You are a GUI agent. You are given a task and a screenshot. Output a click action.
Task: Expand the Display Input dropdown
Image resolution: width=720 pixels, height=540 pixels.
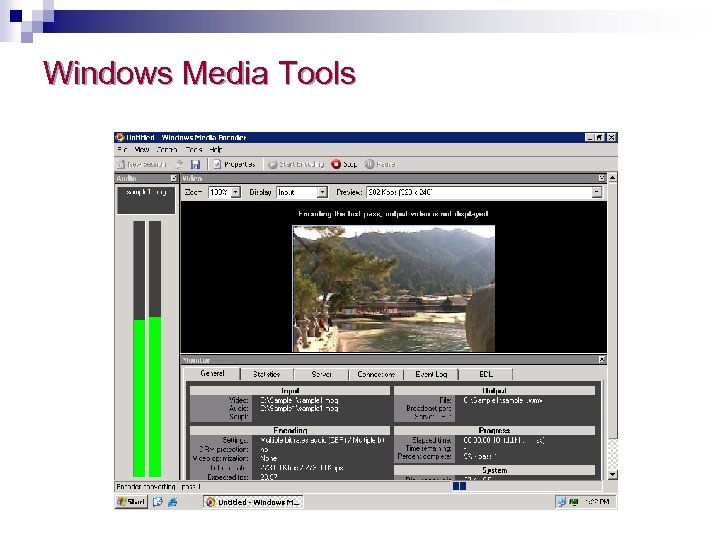322,192
